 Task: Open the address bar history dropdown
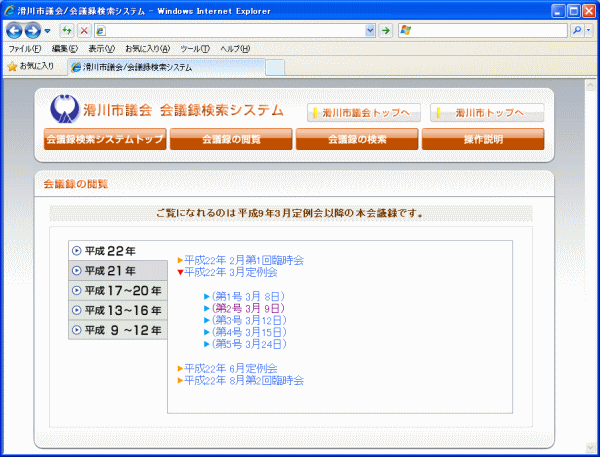[370, 31]
